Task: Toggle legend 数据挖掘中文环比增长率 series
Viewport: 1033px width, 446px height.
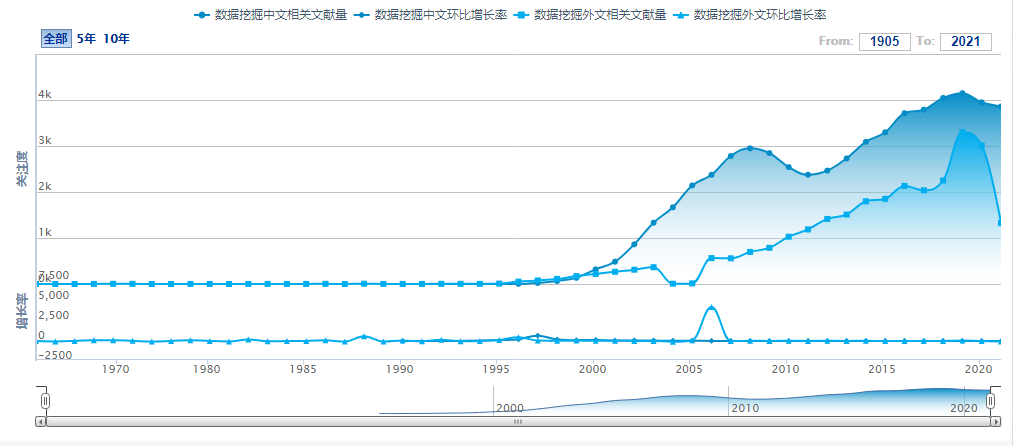Action: [x=430, y=14]
